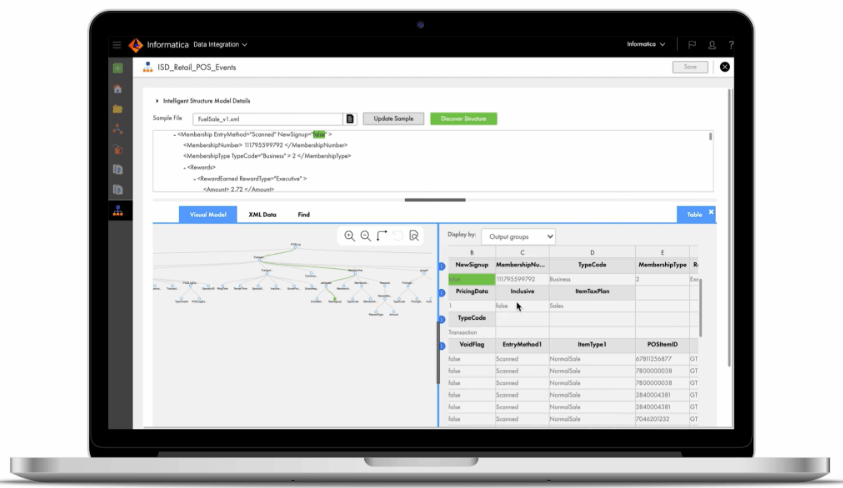Open the orange bag icon in sidebar

tap(118, 149)
